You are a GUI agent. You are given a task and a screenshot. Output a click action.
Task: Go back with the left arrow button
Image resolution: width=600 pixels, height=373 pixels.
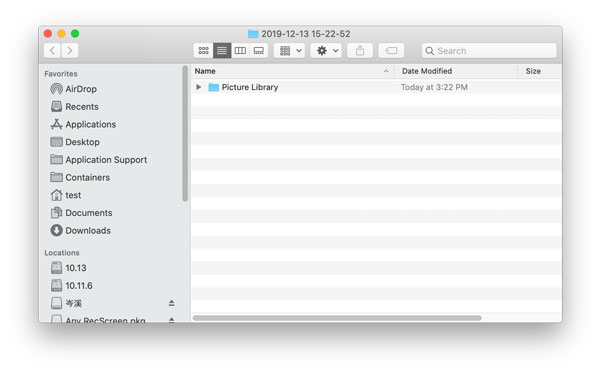tap(52, 50)
